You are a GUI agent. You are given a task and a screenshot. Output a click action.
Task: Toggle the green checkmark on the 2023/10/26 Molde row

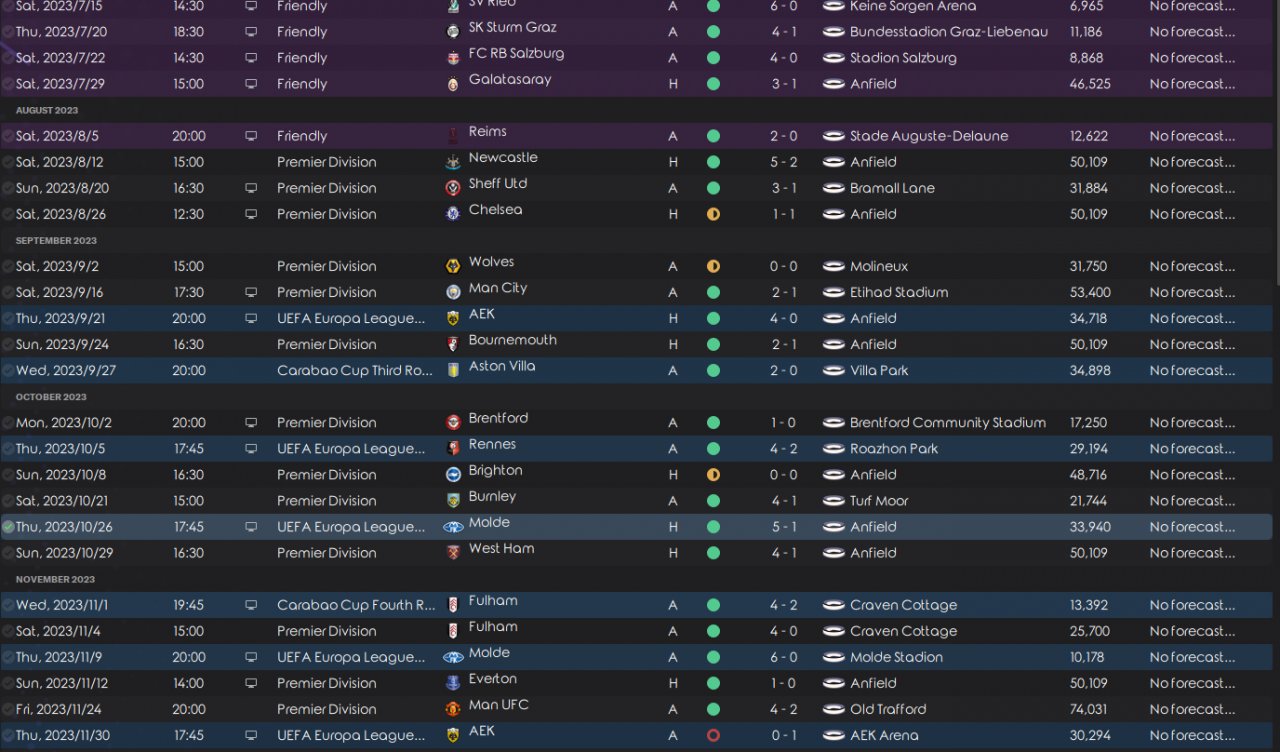(x=8, y=527)
